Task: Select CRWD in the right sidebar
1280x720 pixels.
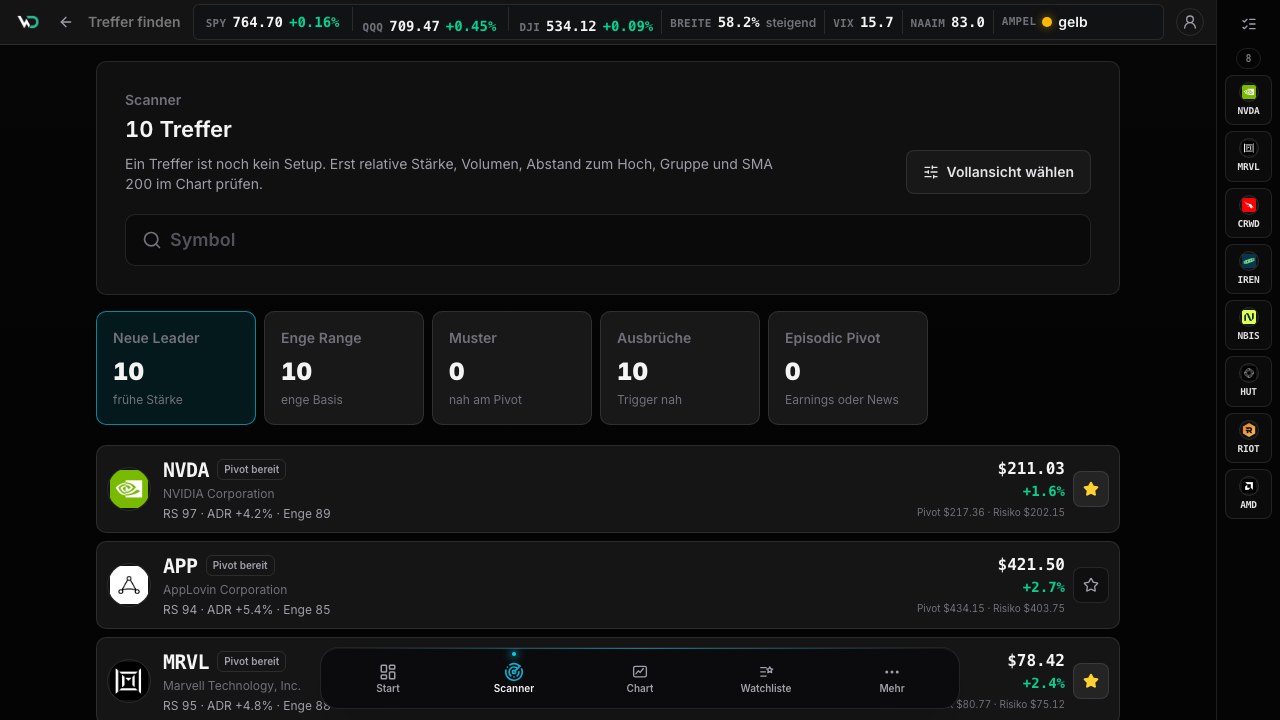Action: pos(1248,213)
